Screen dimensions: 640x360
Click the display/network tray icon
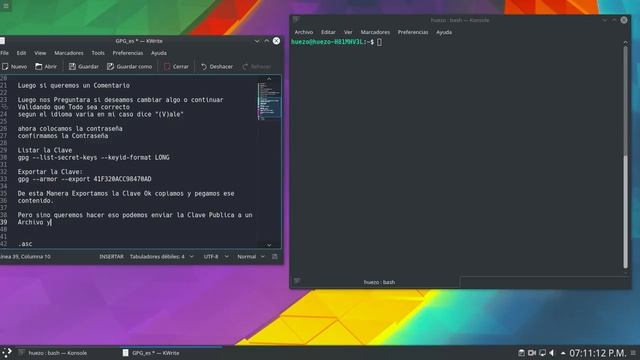tap(542, 353)
